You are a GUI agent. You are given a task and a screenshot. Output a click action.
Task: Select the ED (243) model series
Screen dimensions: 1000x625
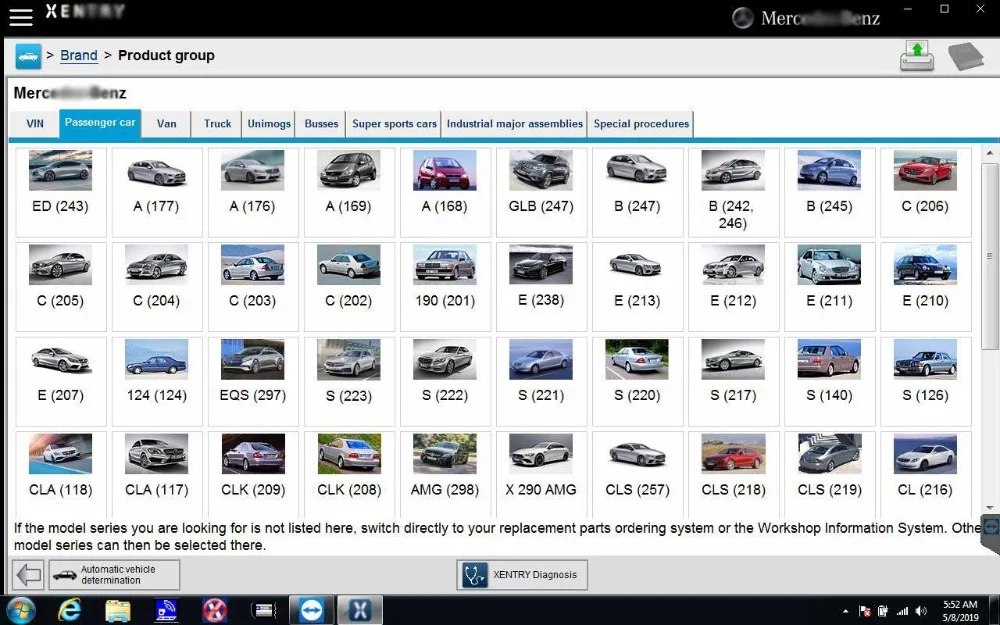[61, 192]
